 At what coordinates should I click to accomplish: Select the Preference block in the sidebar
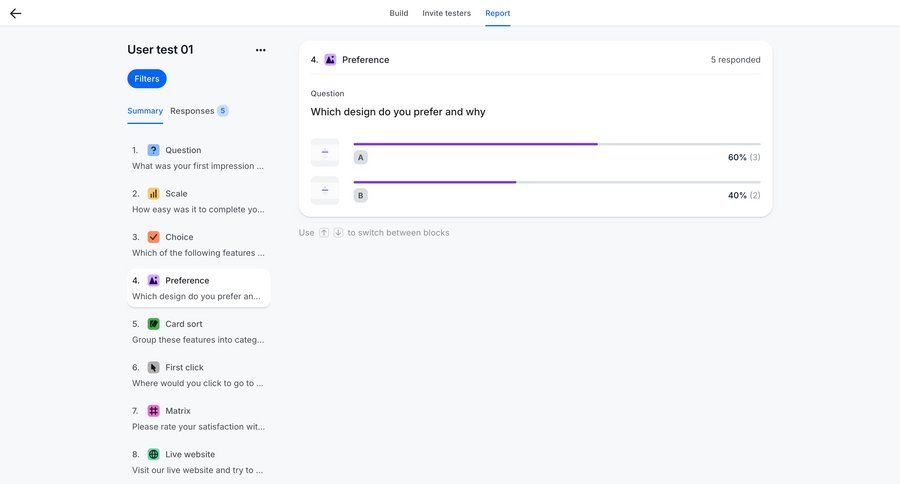[x=198, y=288]
